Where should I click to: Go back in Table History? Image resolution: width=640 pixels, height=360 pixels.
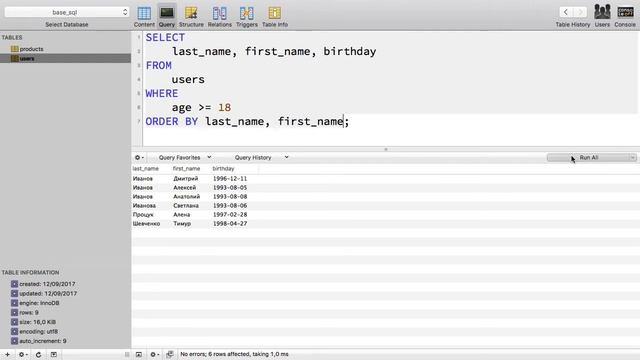(x=566, y=12)
